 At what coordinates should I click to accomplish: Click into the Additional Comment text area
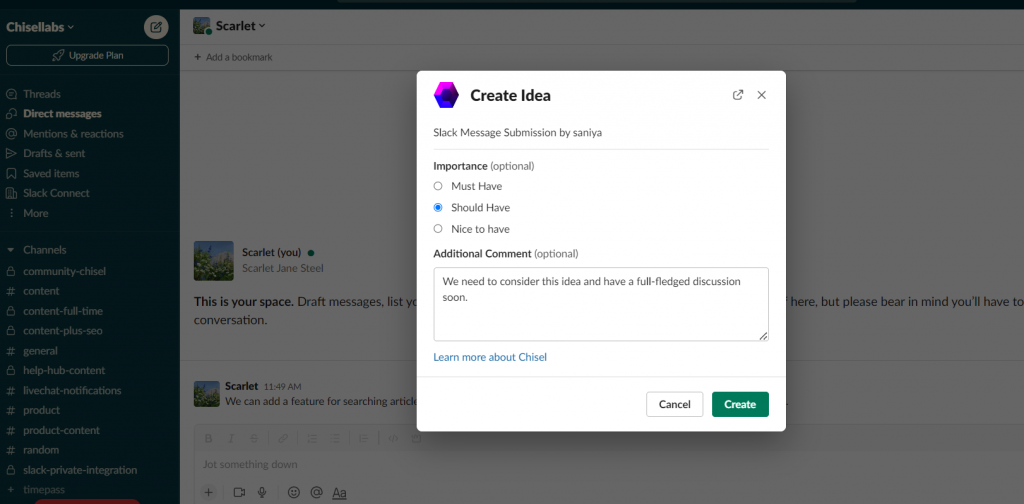tap(601, 304)
